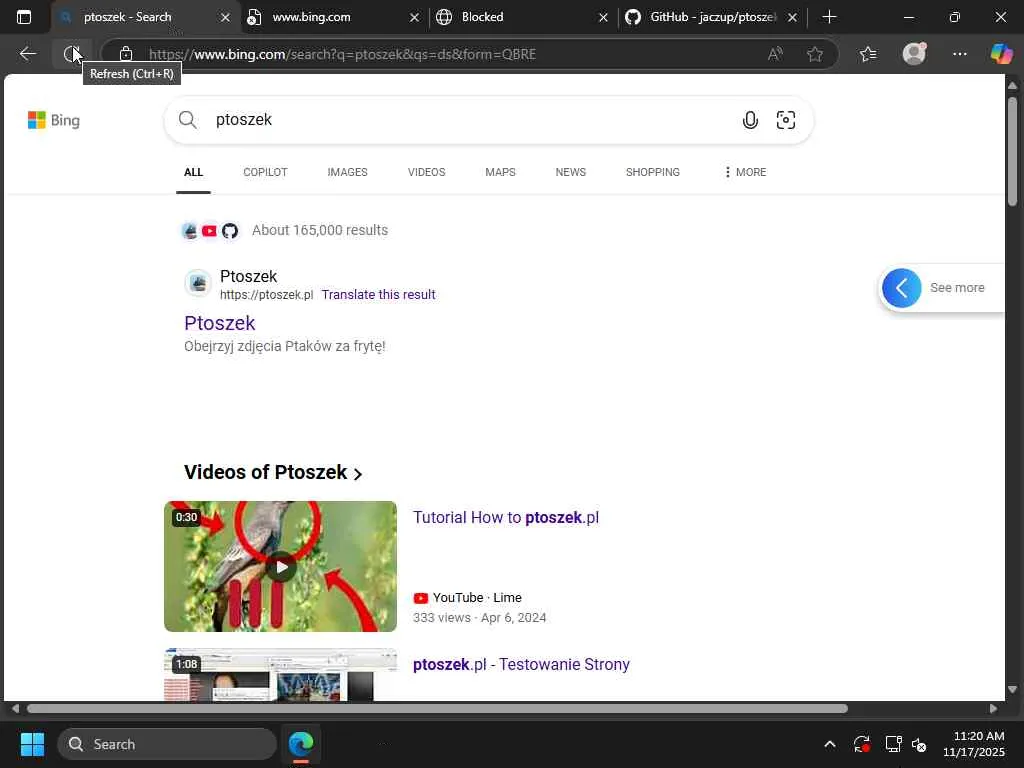Click the GitHub source icon near results count
Viewport: 1024px width, 768px height.
point(230,231)
